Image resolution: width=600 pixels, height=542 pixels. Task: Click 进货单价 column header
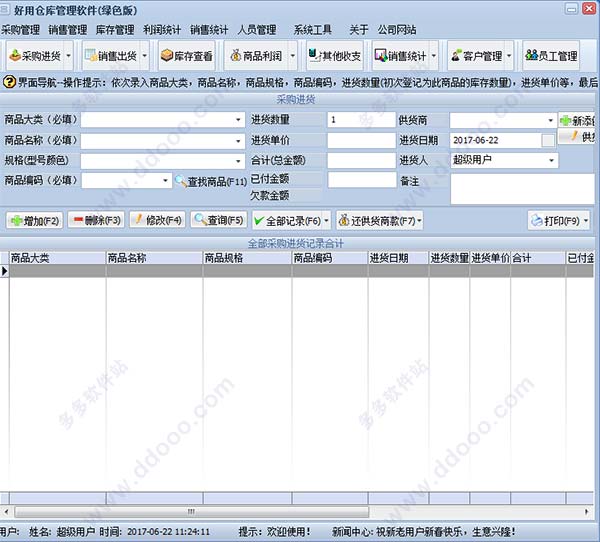[x=490, y=258]
